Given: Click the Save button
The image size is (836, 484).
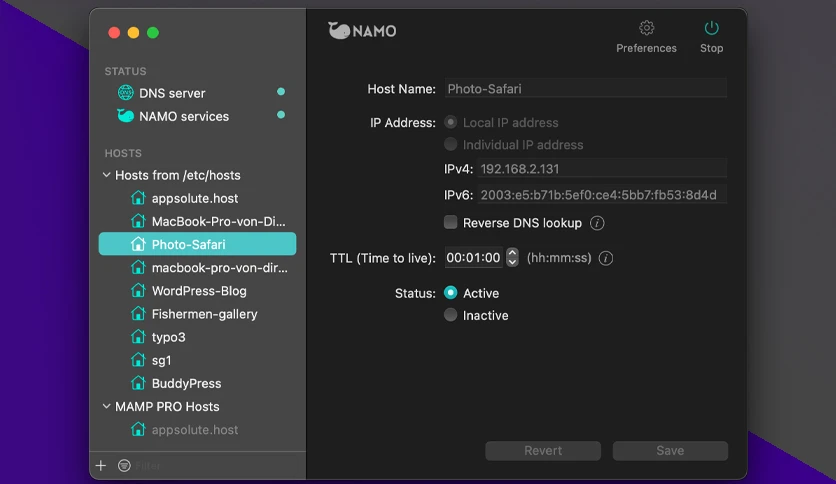Looking at the screenshot, I should click(x=670, y=450).
